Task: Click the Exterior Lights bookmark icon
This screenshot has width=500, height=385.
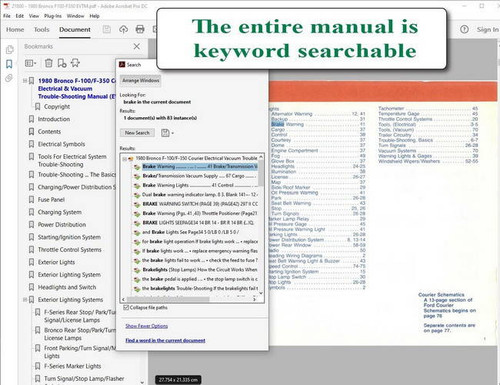Action: coord(31,262)
